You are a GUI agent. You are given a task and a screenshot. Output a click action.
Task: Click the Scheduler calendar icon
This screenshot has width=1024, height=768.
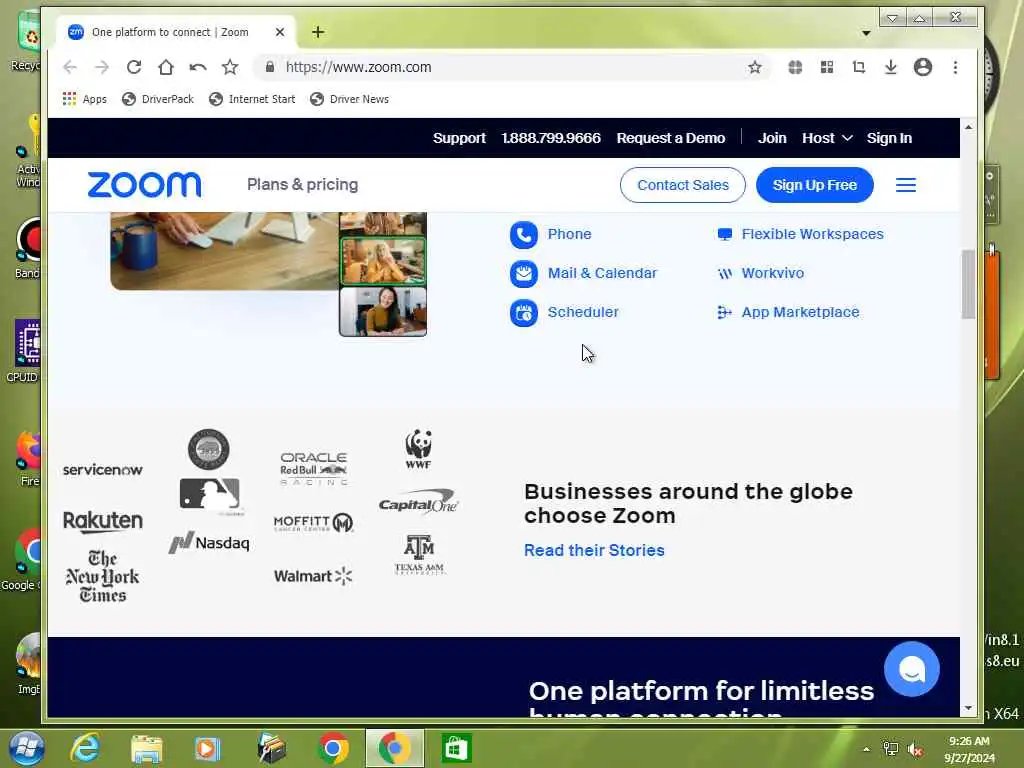(x=524, y=313)
